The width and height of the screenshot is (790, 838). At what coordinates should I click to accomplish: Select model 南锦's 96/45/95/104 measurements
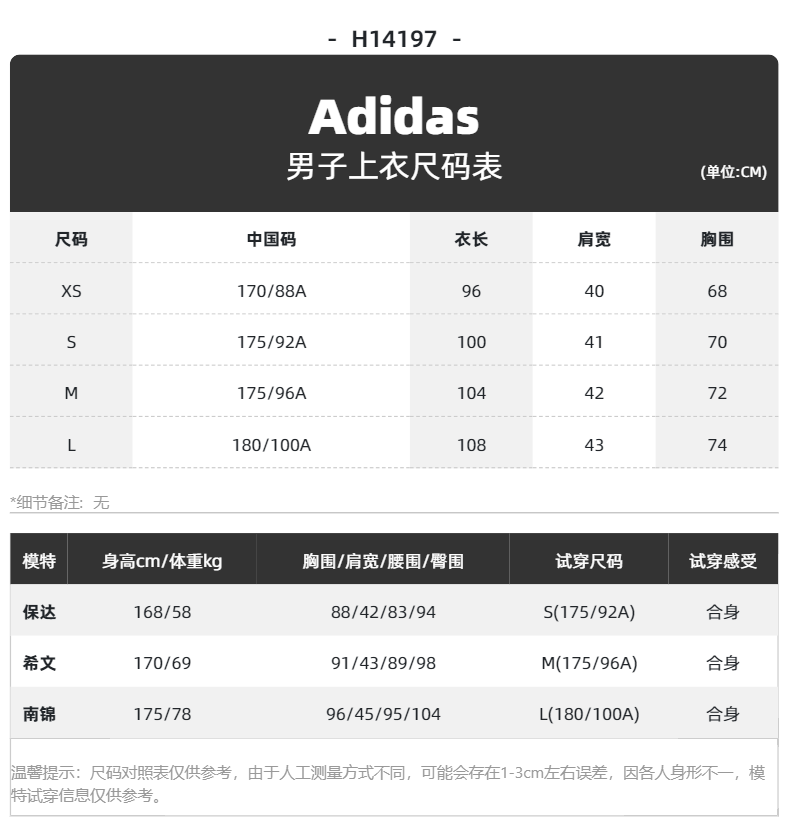point(383,714)
